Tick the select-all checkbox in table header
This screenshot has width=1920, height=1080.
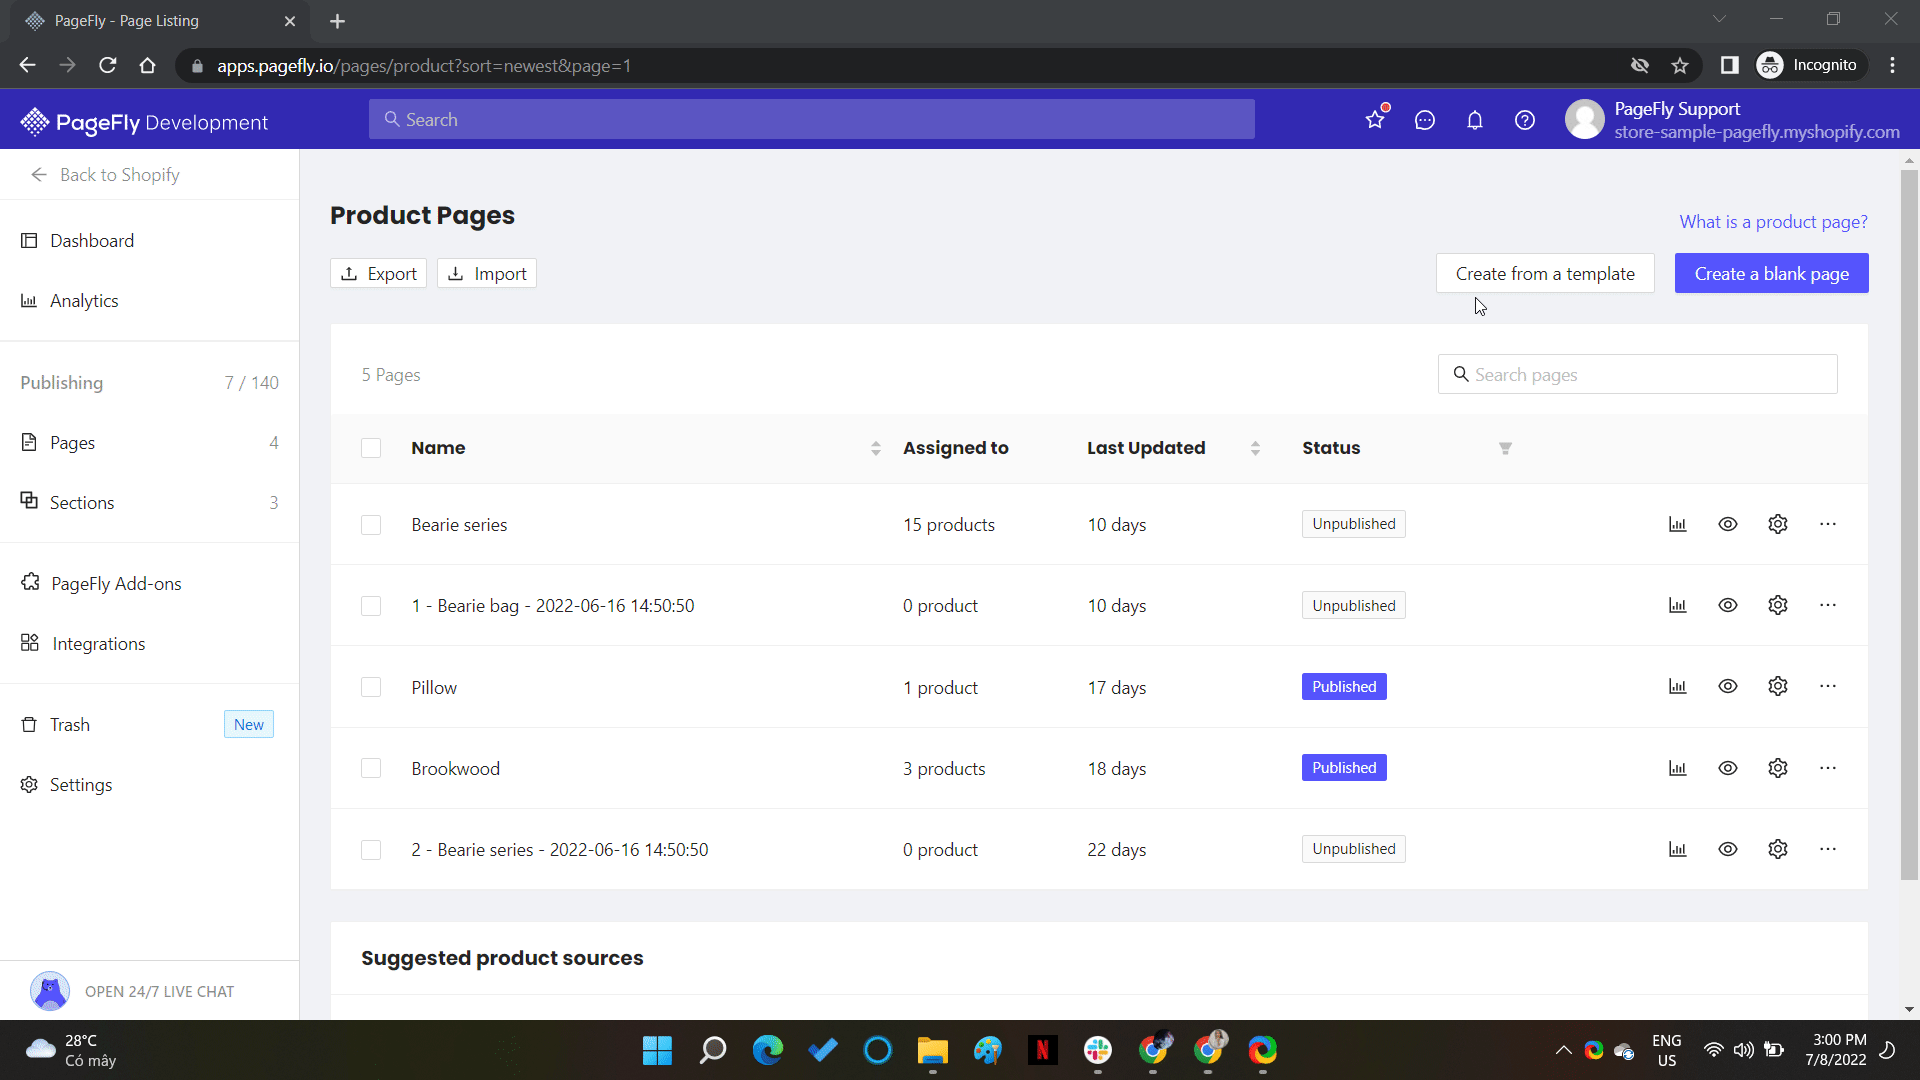[371, 448]
